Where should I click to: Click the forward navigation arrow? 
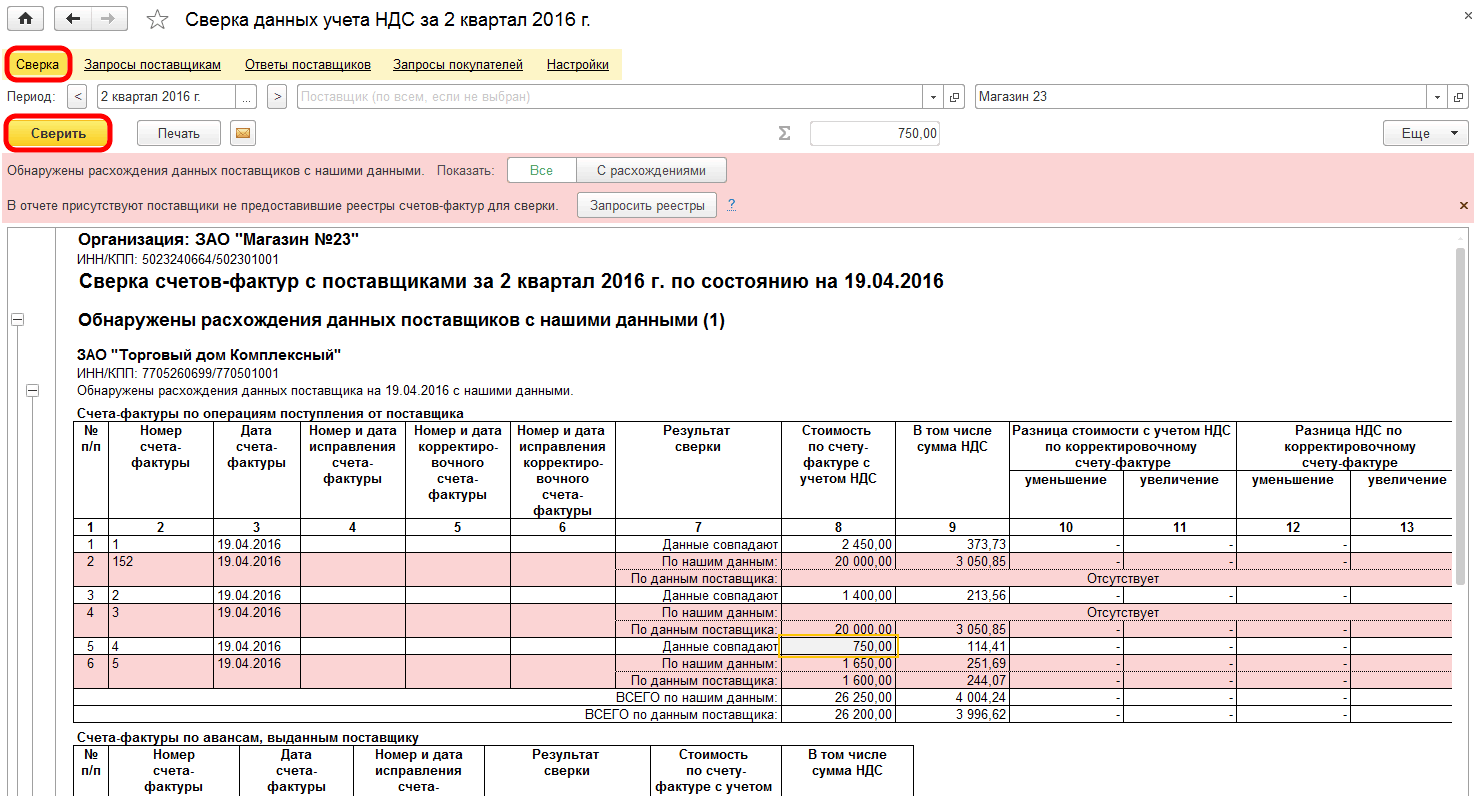[x=109, y=19]
